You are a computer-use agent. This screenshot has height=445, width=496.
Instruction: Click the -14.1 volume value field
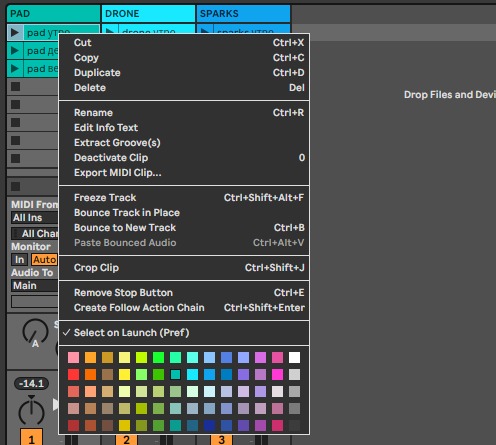[31, 383]
